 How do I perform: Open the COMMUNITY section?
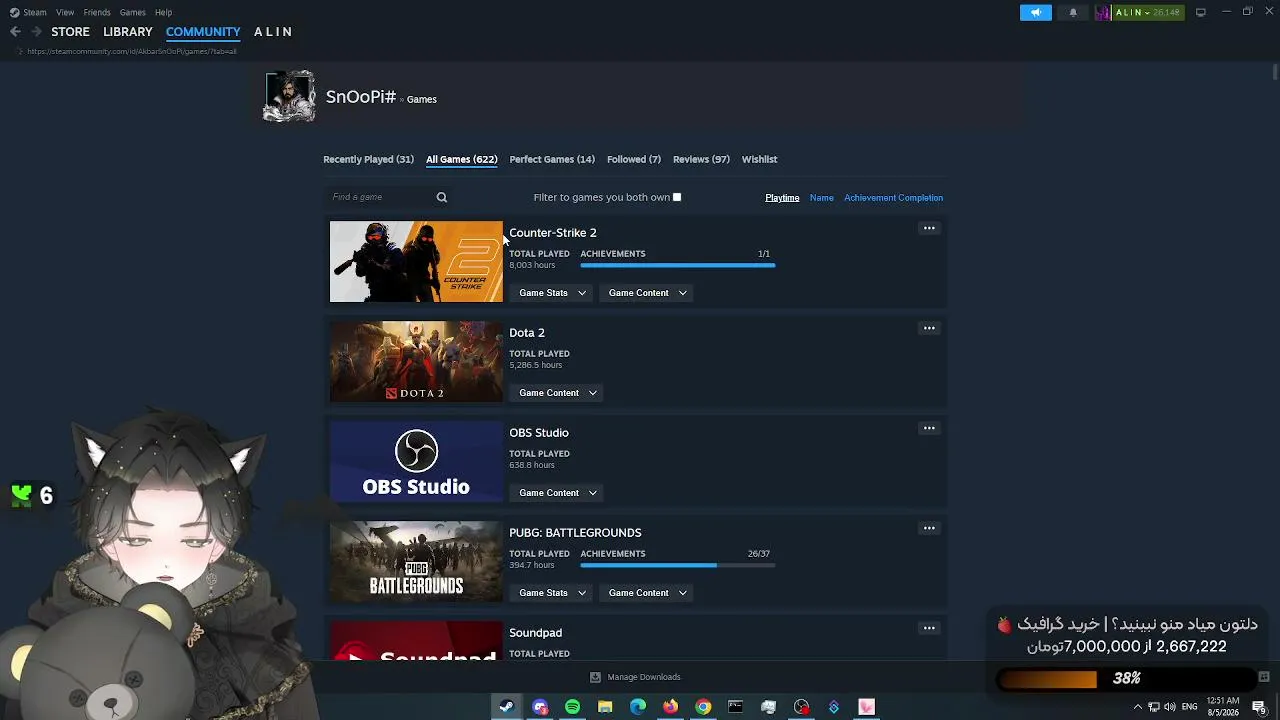[203, 32]
